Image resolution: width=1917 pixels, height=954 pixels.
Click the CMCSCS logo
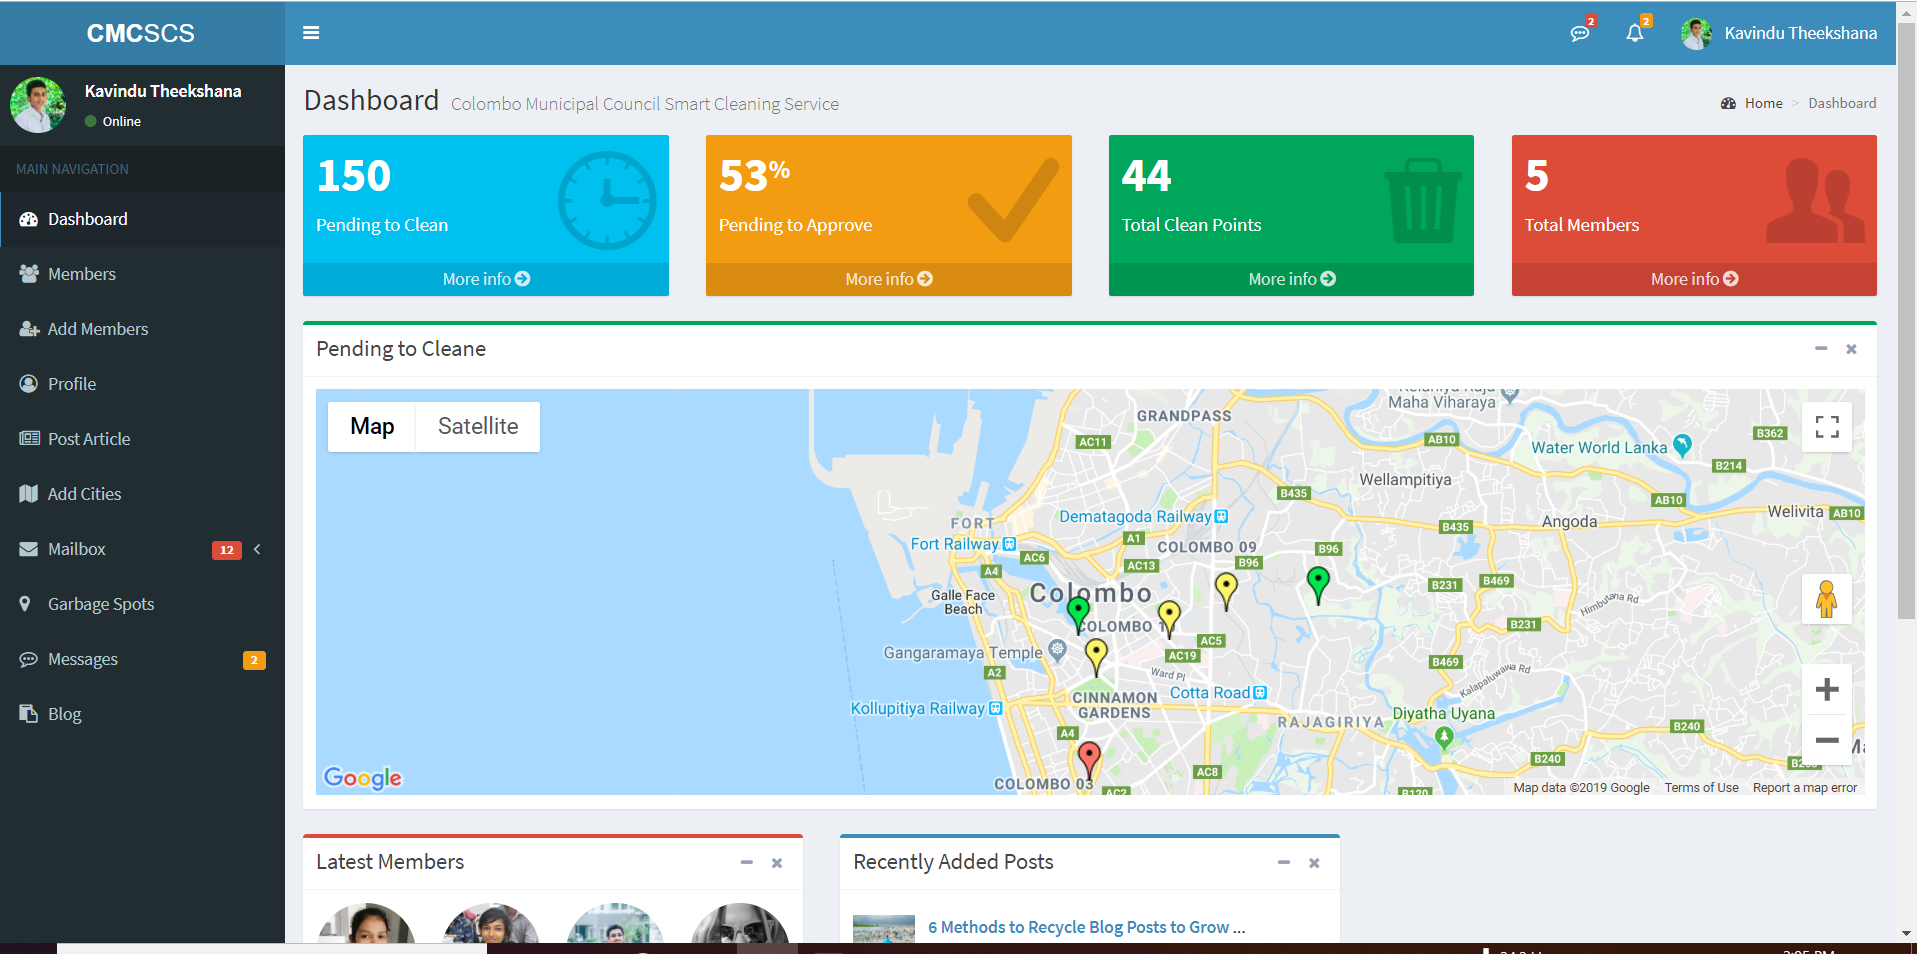pyautogui.click(x=141, y=33)
